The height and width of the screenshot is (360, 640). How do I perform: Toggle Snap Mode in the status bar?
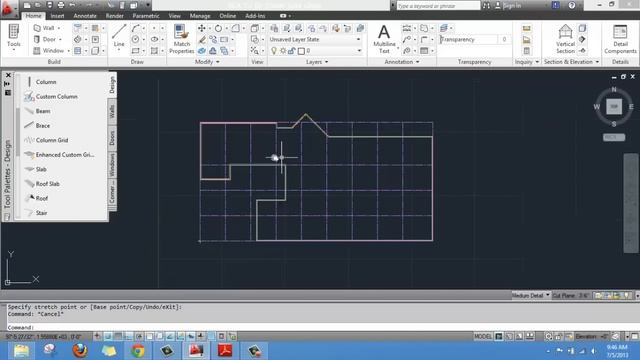pyautogui.click(x=108, y=336)
